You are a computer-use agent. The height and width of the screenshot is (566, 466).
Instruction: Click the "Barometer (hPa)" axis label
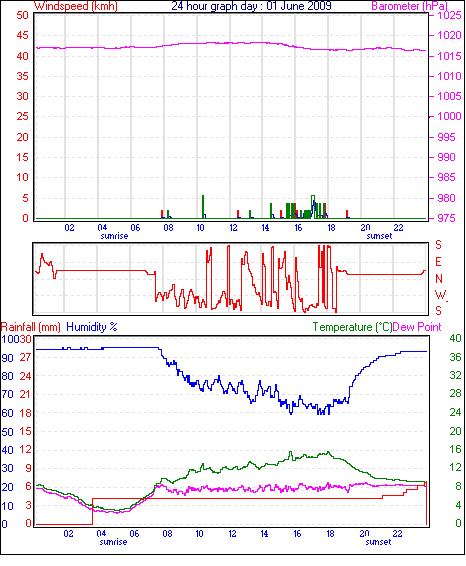click(409, 6)
